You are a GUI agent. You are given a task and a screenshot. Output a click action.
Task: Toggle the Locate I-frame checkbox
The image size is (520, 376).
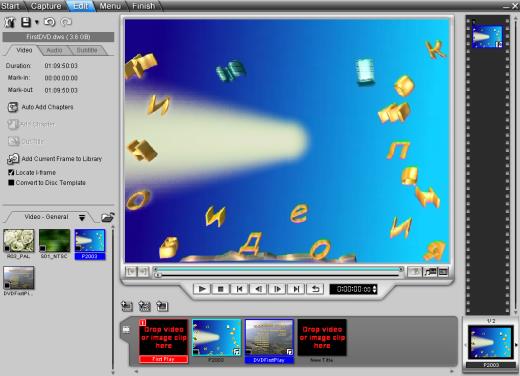(x=11, y=172)
